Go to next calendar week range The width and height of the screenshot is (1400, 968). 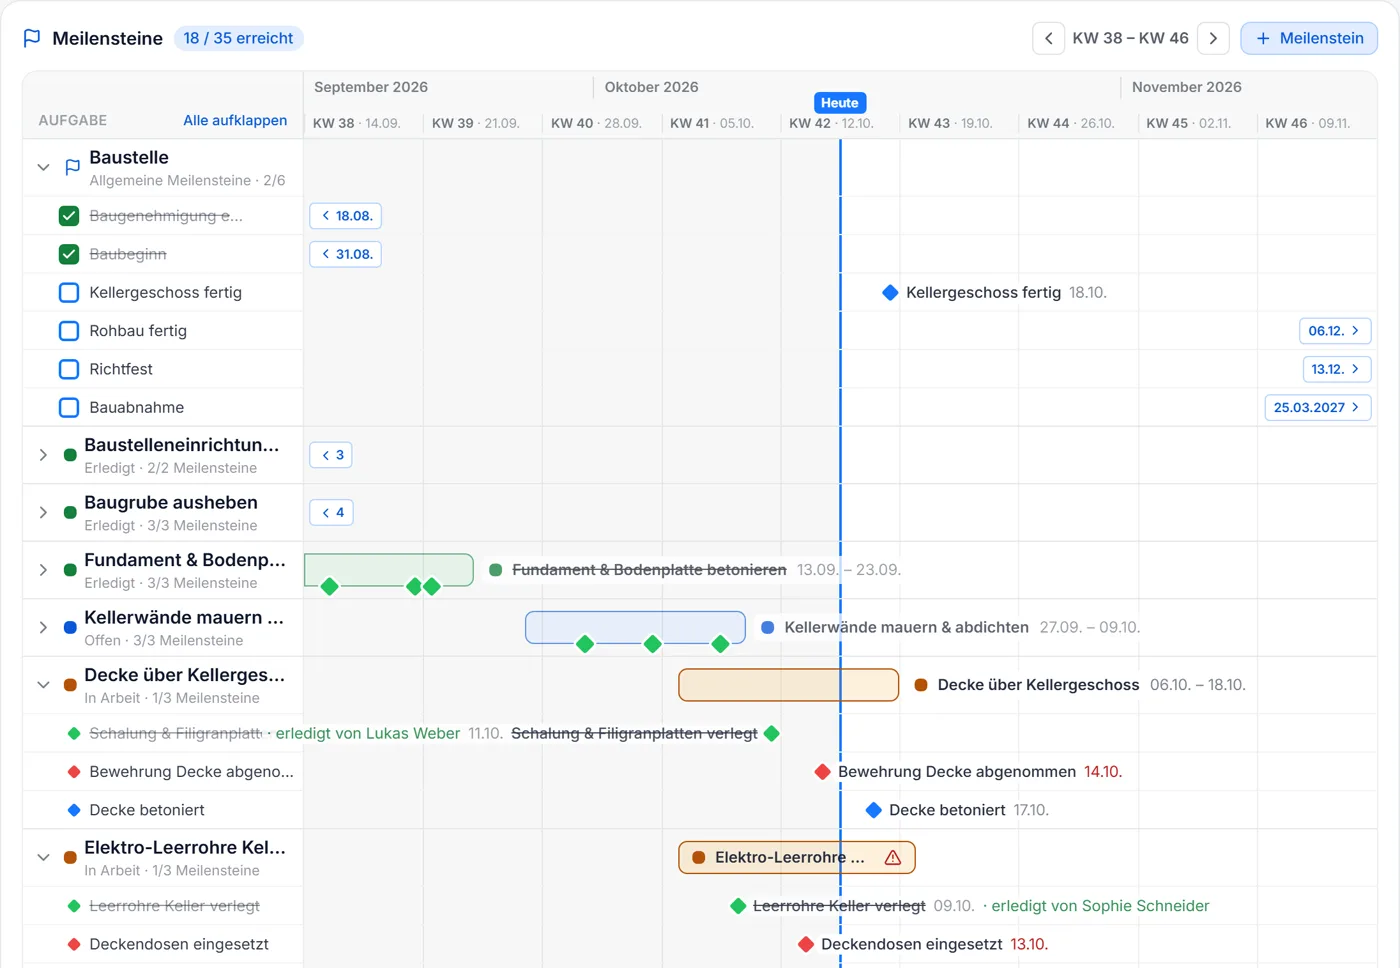[x=1213, y=38]
